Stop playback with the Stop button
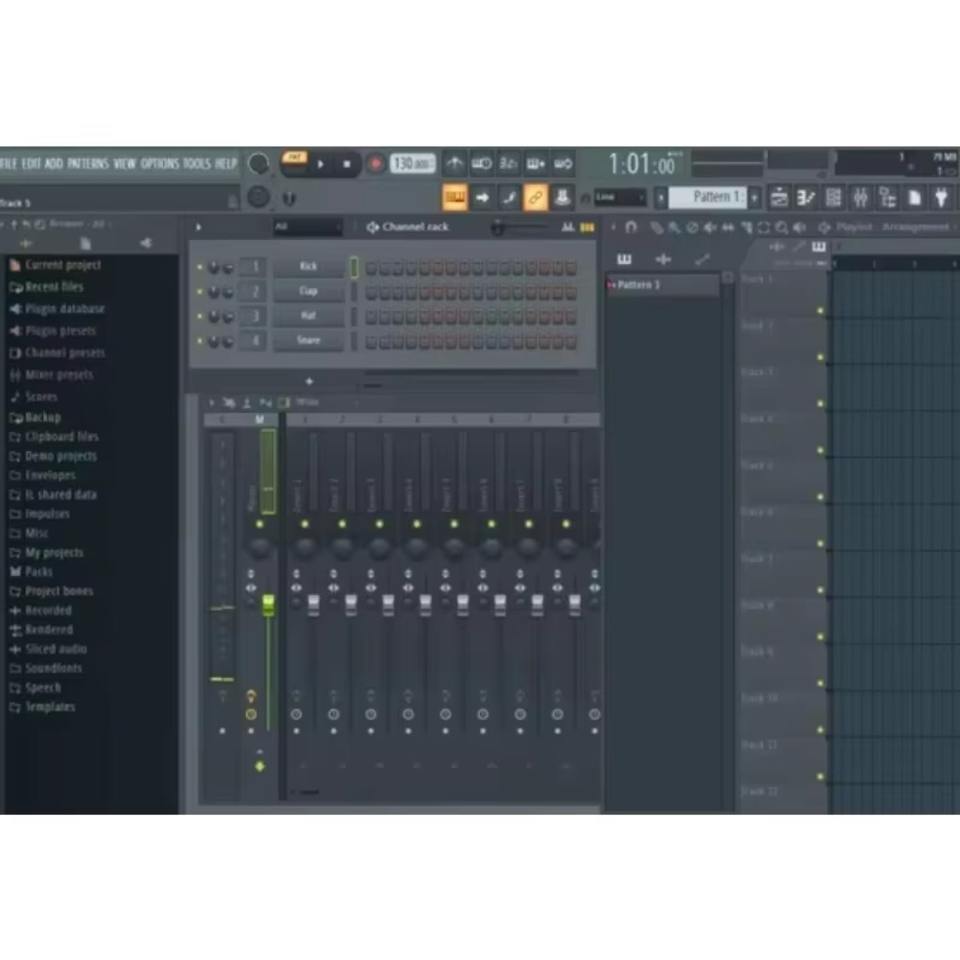This screenshot has width=960, height=960. [x=347, y=164]
